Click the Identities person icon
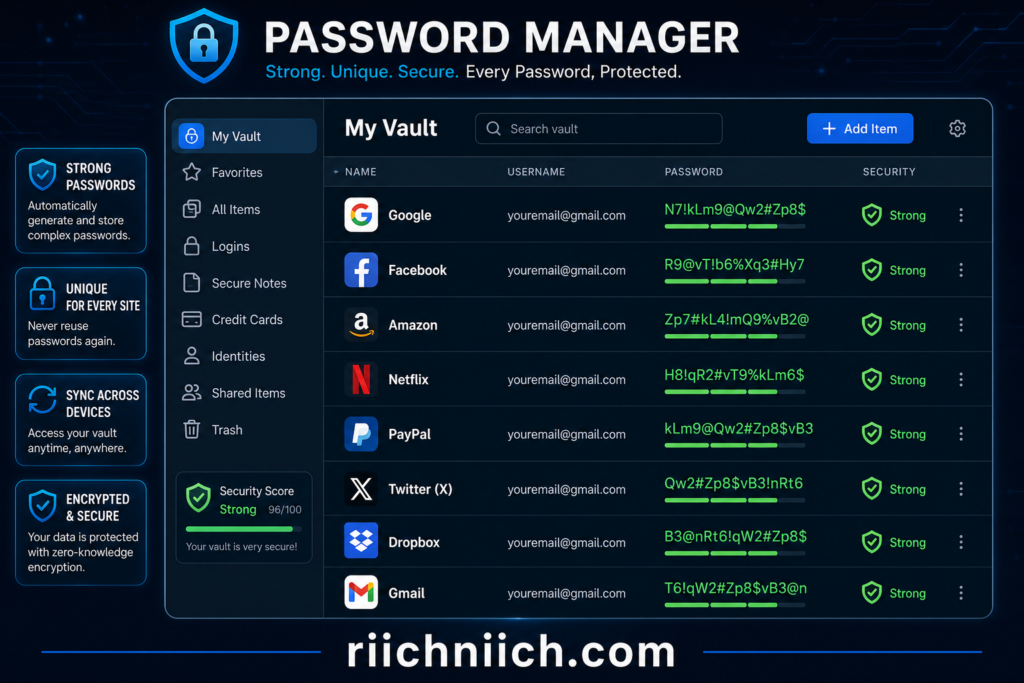Image resolution: width=1024 pixels, height=683 pixels. [191, 356]
